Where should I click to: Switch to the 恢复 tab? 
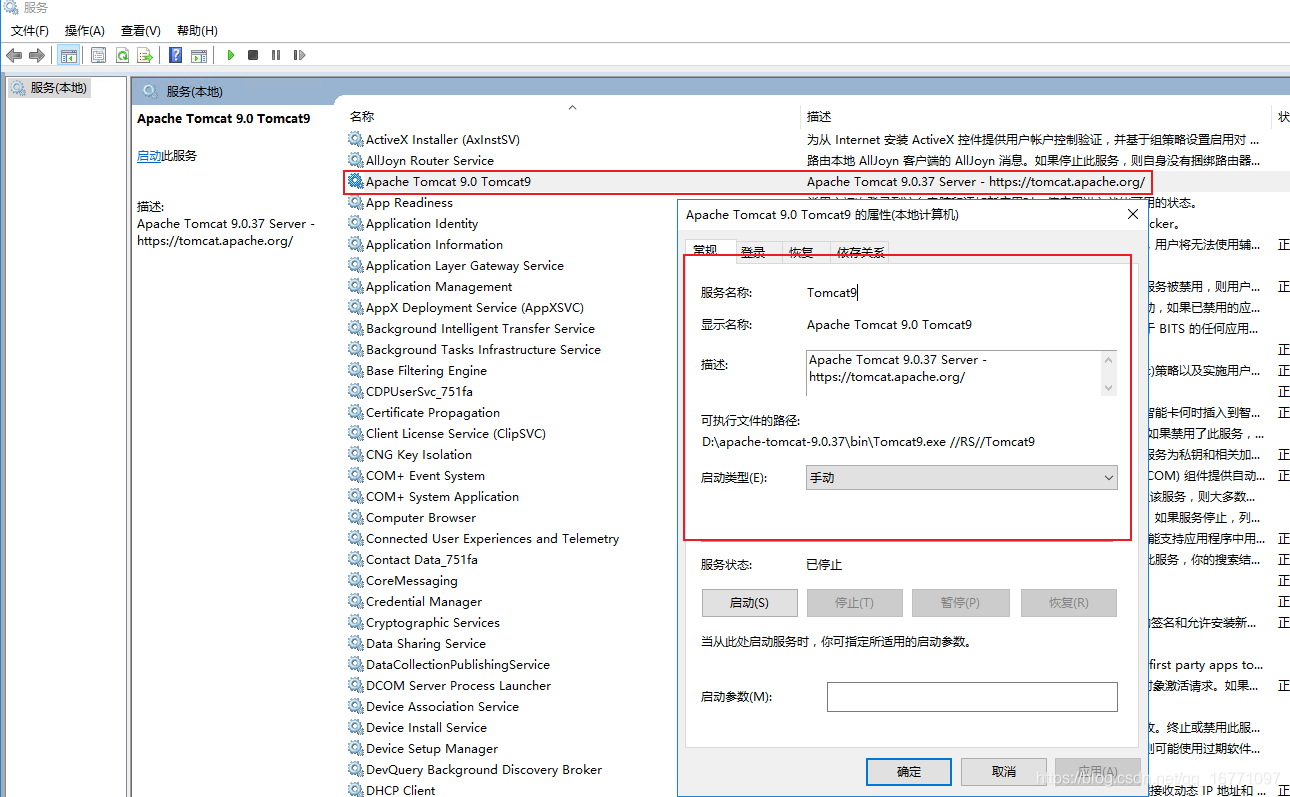click(801, 252)
